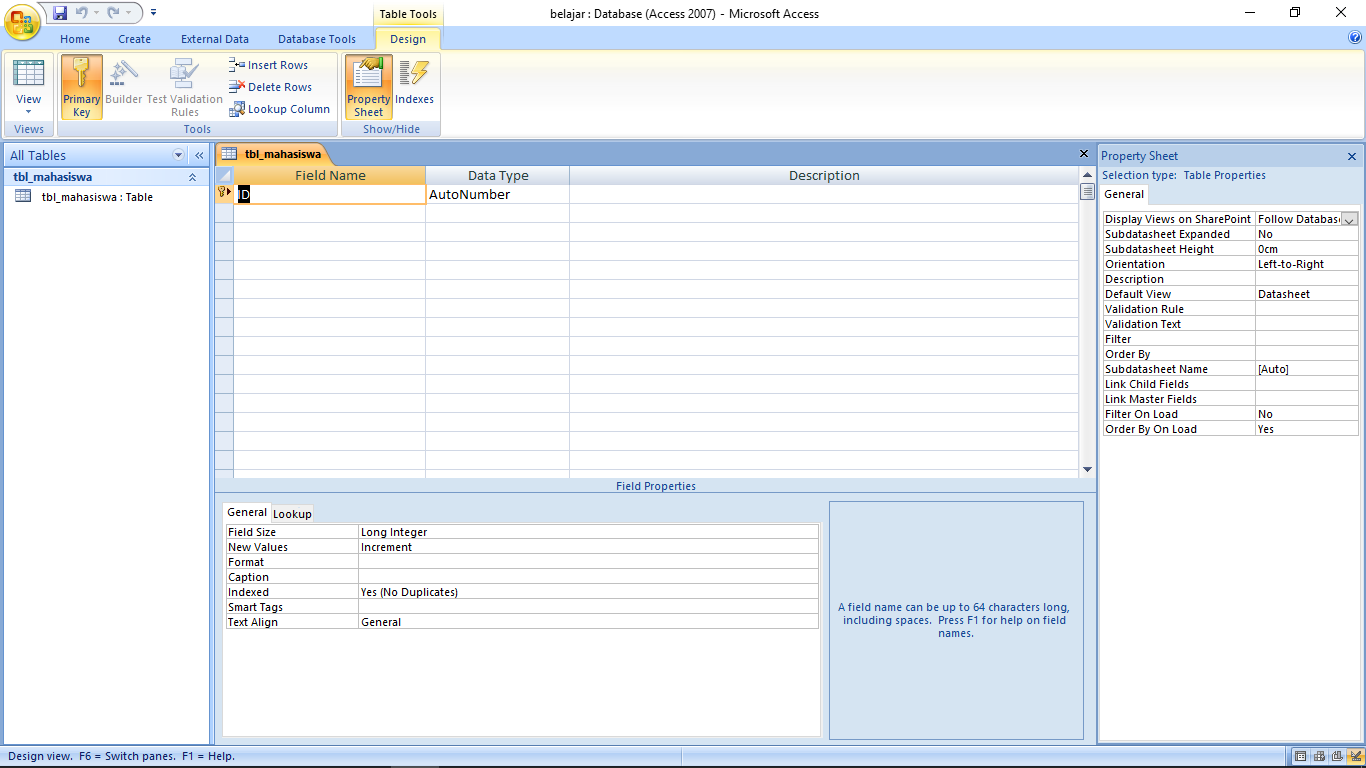
Task: Click the Redo arrow icon
Action: click(113, 13)
